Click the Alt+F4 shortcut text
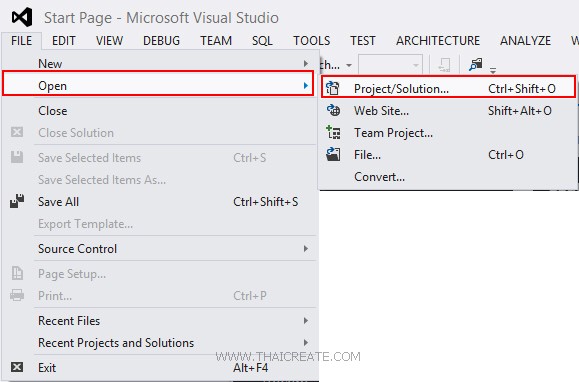579x382 pixels. pyautogui.click(x=250, y=368)
